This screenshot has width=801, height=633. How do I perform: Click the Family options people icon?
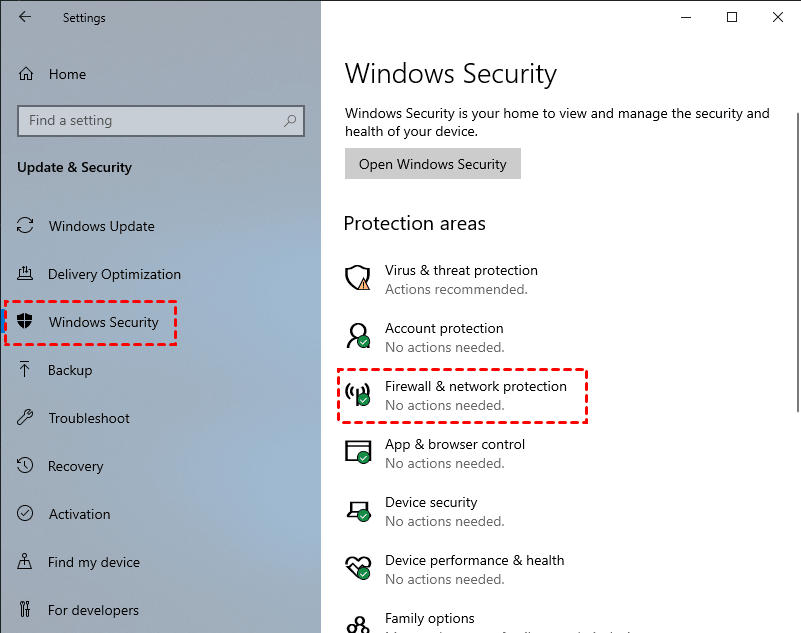pyautogui.click(x=357, y=624)
